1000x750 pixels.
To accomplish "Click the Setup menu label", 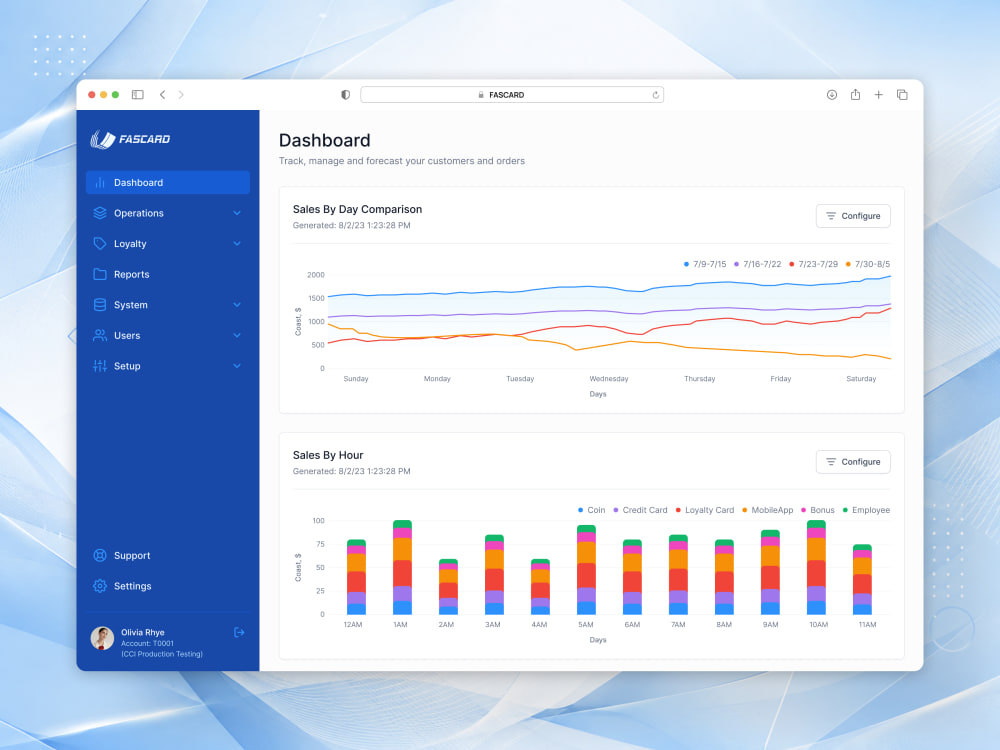I will (x=127, y=366).
